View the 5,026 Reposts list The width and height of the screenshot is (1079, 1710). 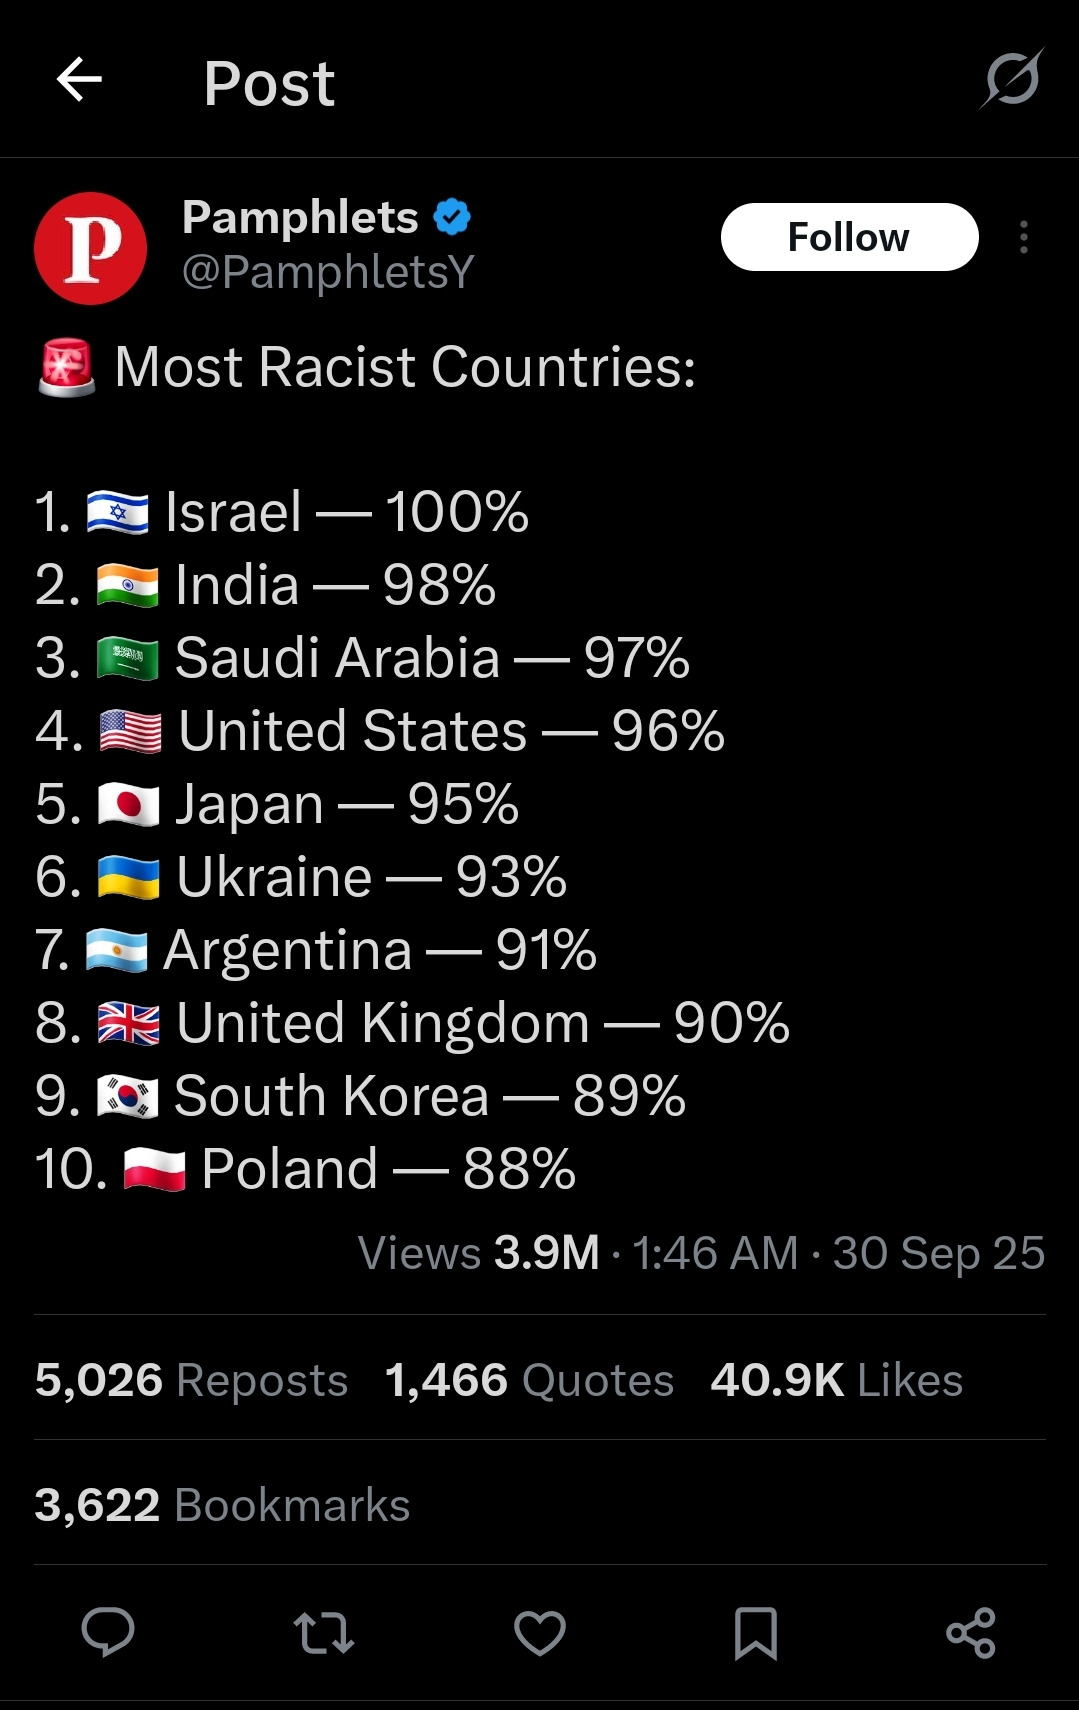[191, 1380]
